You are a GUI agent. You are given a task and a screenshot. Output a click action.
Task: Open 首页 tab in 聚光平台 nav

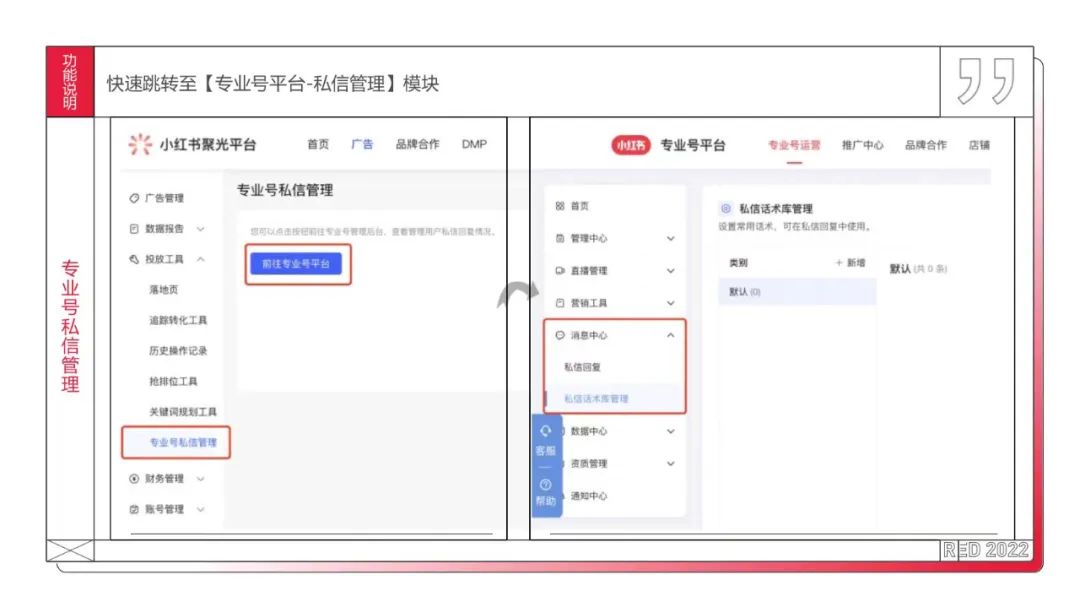point(318,144)
